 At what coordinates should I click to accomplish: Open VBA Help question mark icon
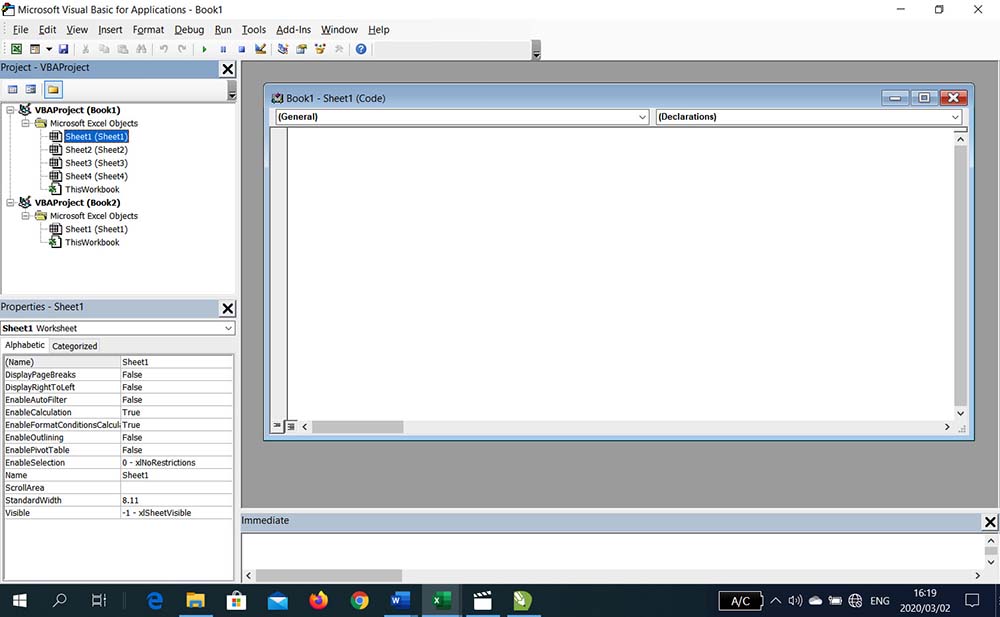361,49
